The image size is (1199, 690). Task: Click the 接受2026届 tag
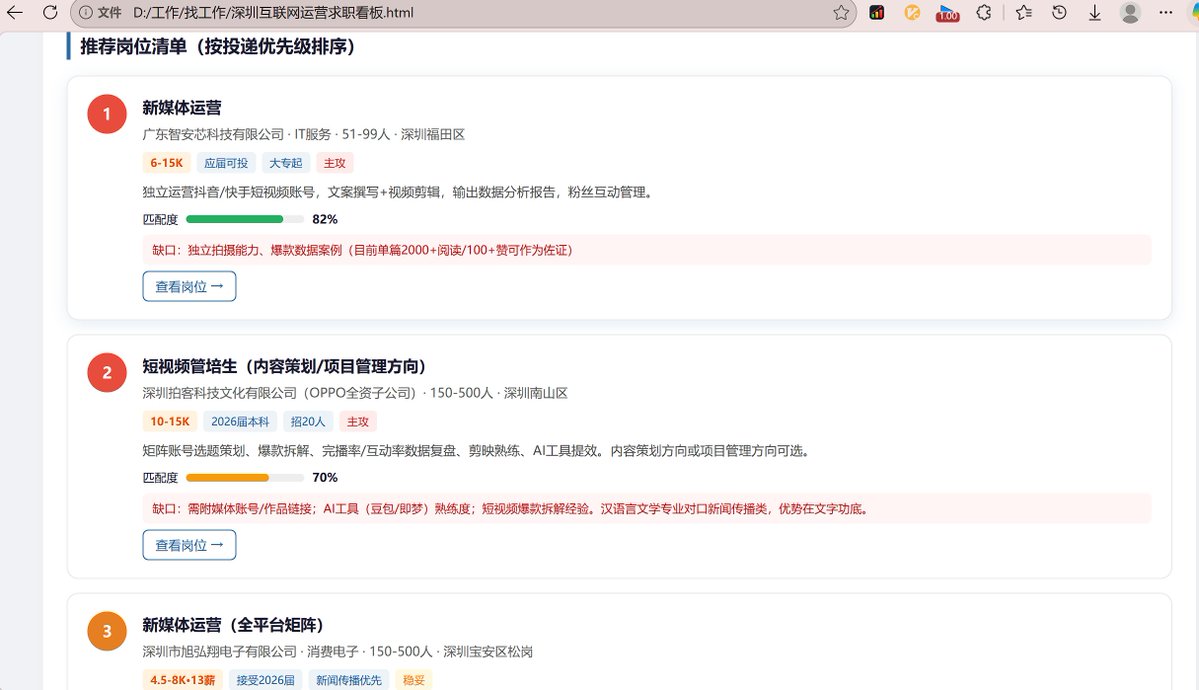pos(265,680)
